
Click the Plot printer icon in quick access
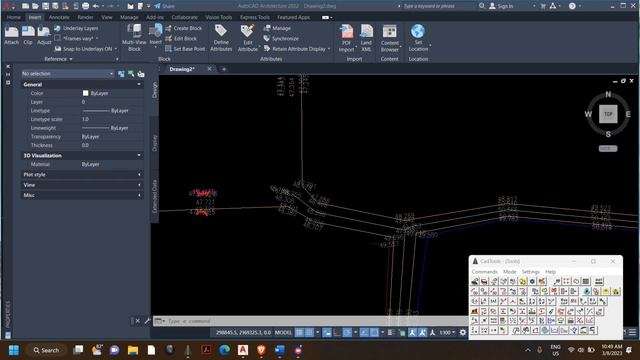point(85,6)
